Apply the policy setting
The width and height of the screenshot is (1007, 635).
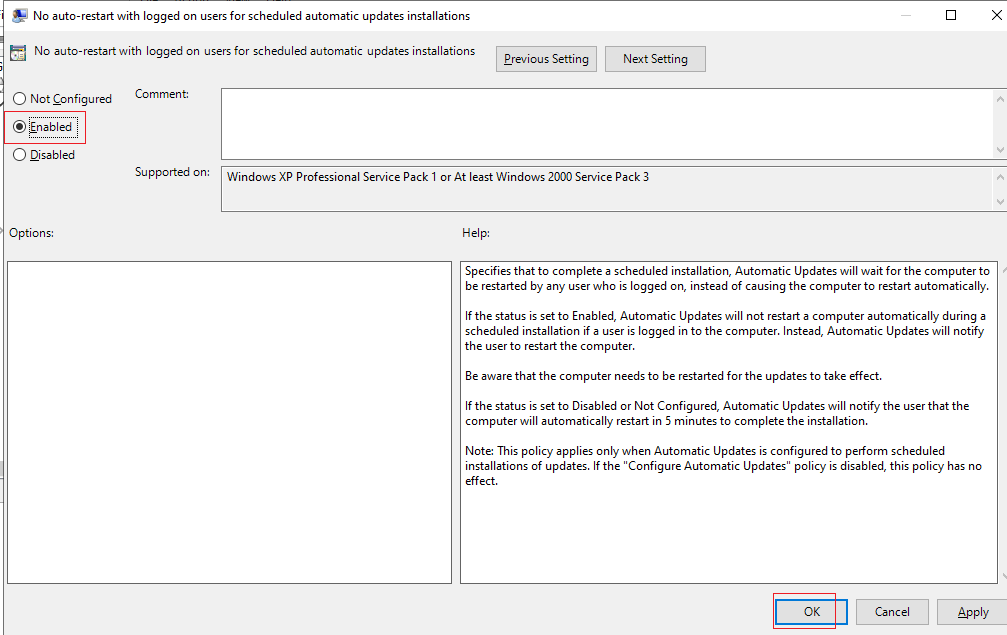pyautogui.click(x=972, y=612)
